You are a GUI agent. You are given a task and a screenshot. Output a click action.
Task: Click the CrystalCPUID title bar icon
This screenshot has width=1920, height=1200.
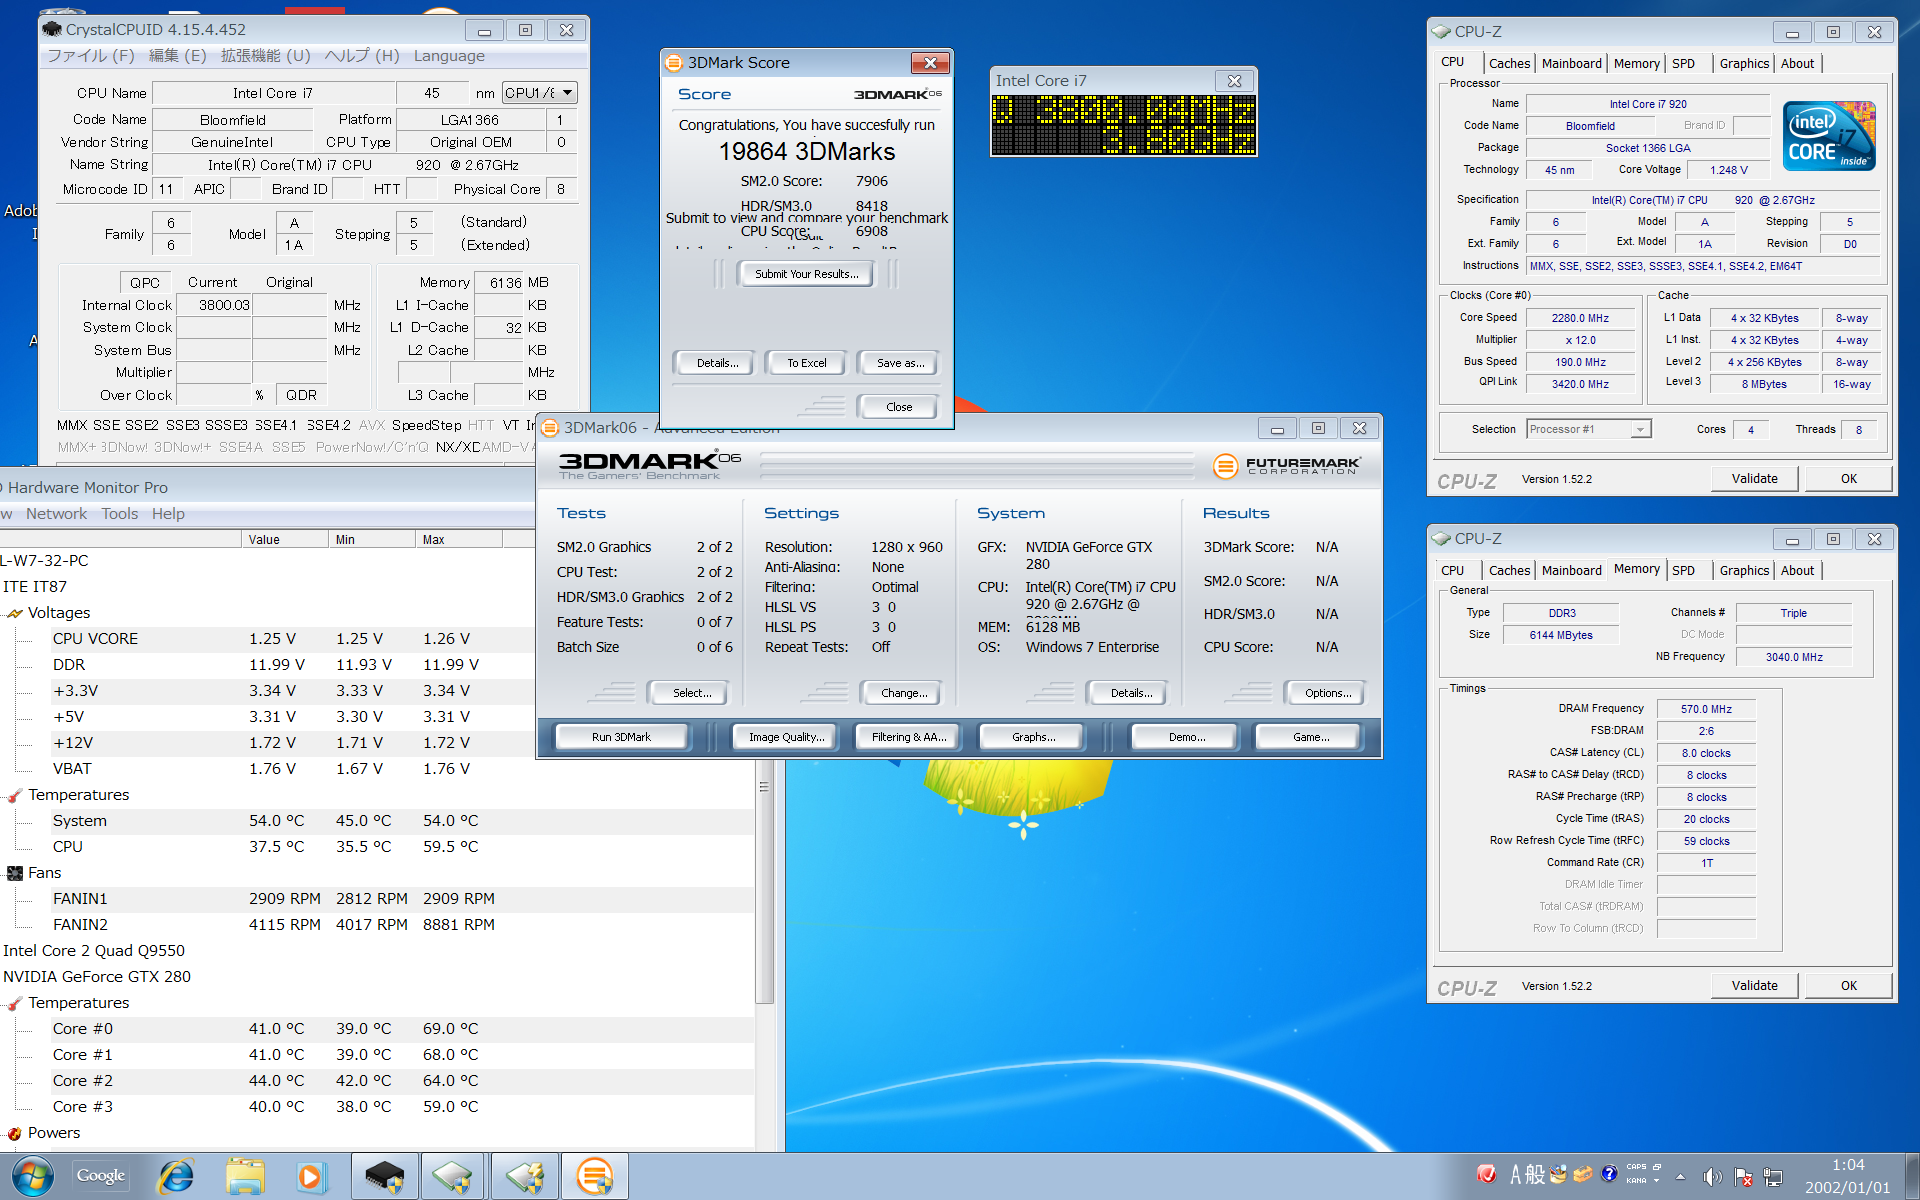click(53, 30)
